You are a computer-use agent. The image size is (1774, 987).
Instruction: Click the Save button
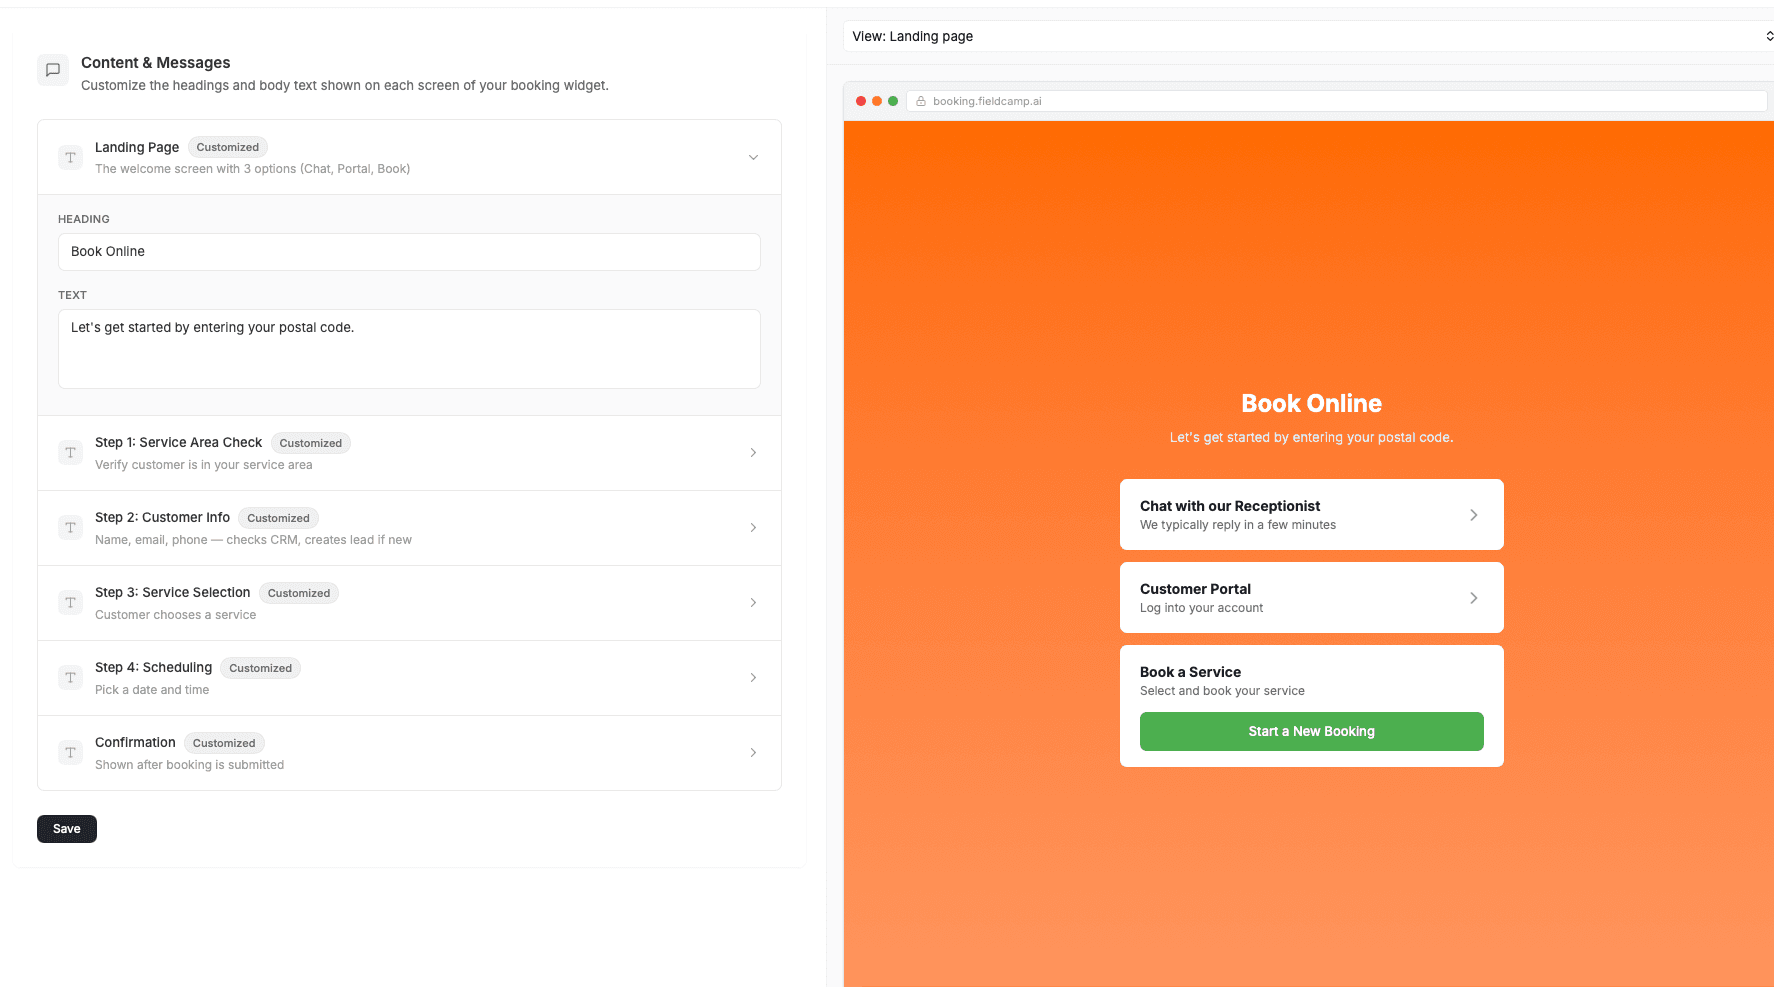66,828
